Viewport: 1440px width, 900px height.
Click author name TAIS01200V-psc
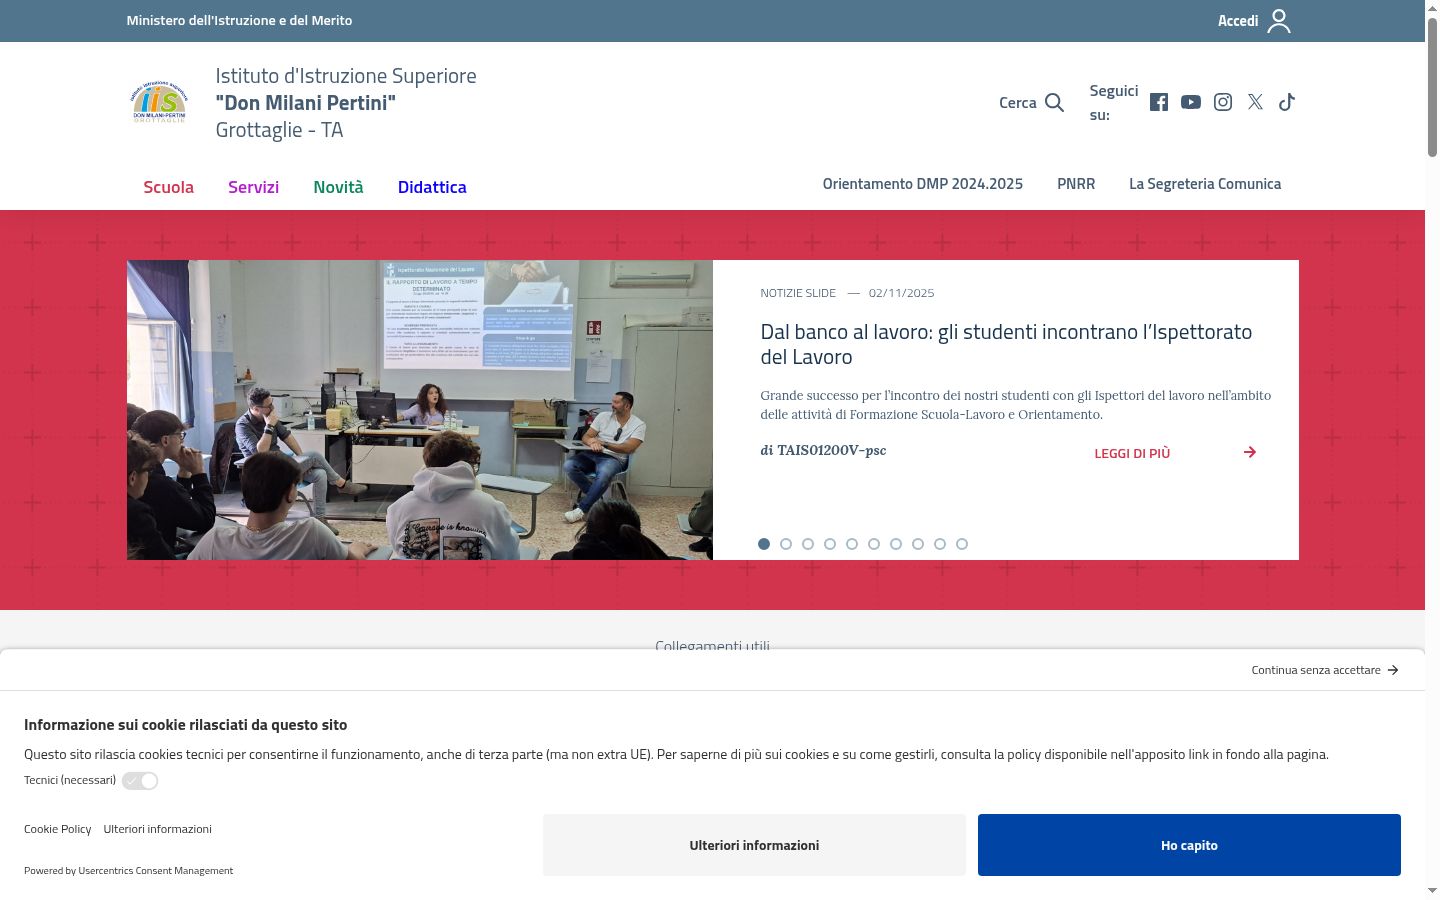coord(832,450)
